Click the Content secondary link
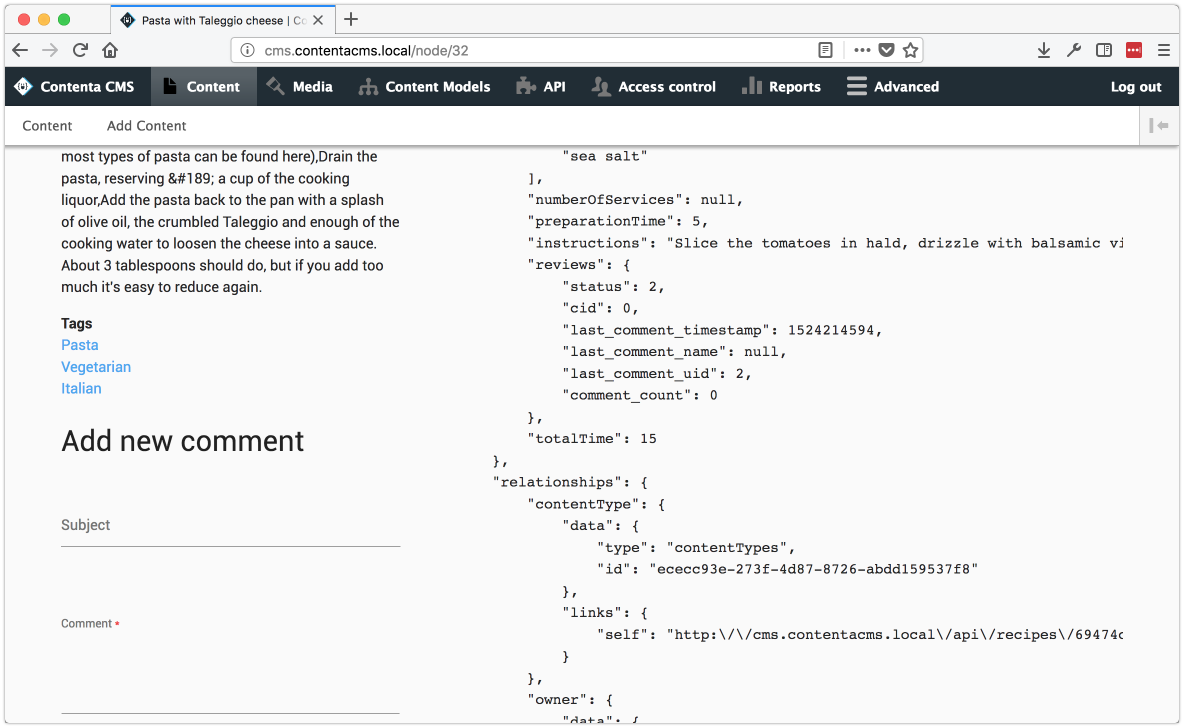The image size is (1184, 728). point(47,126)
